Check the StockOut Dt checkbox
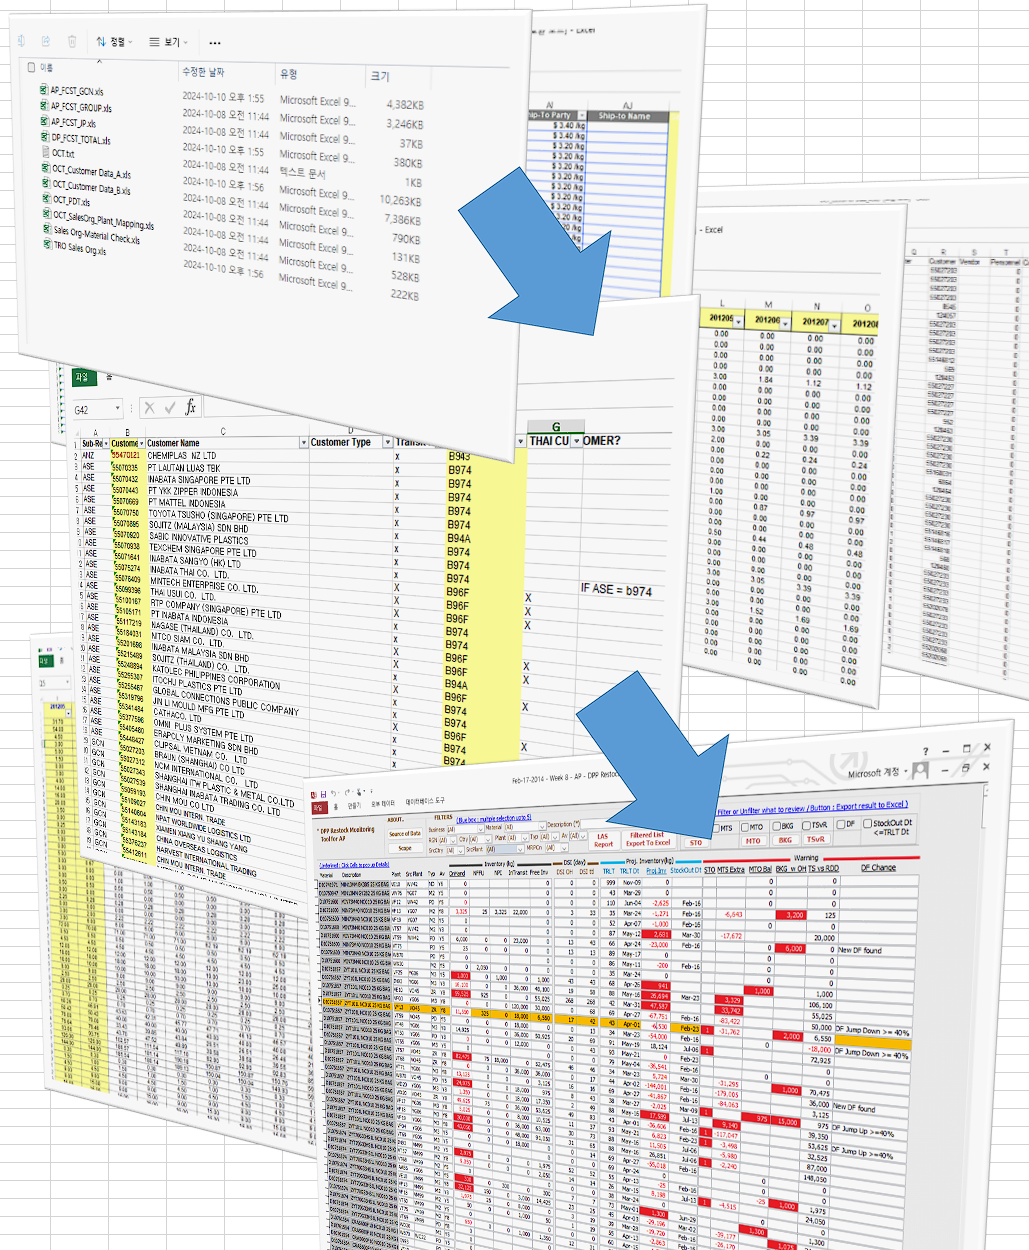This screenshot has width=1029, height=1250. [867, 823]
